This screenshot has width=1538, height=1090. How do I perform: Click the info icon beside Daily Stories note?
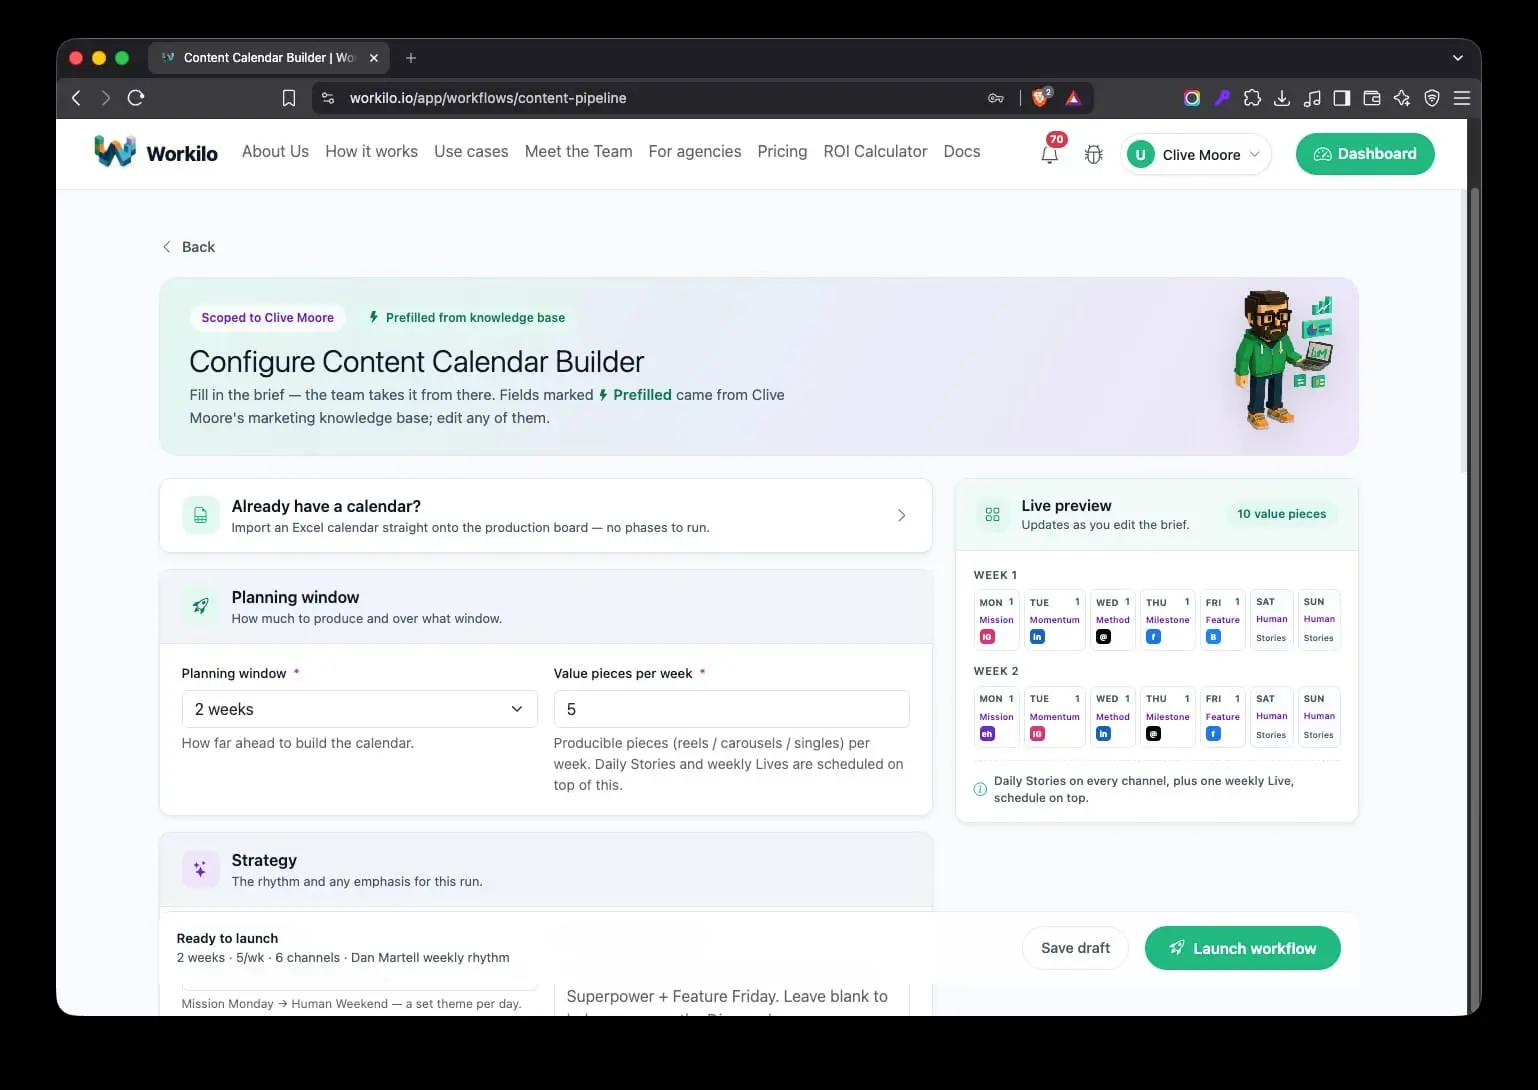click(980, 789)
